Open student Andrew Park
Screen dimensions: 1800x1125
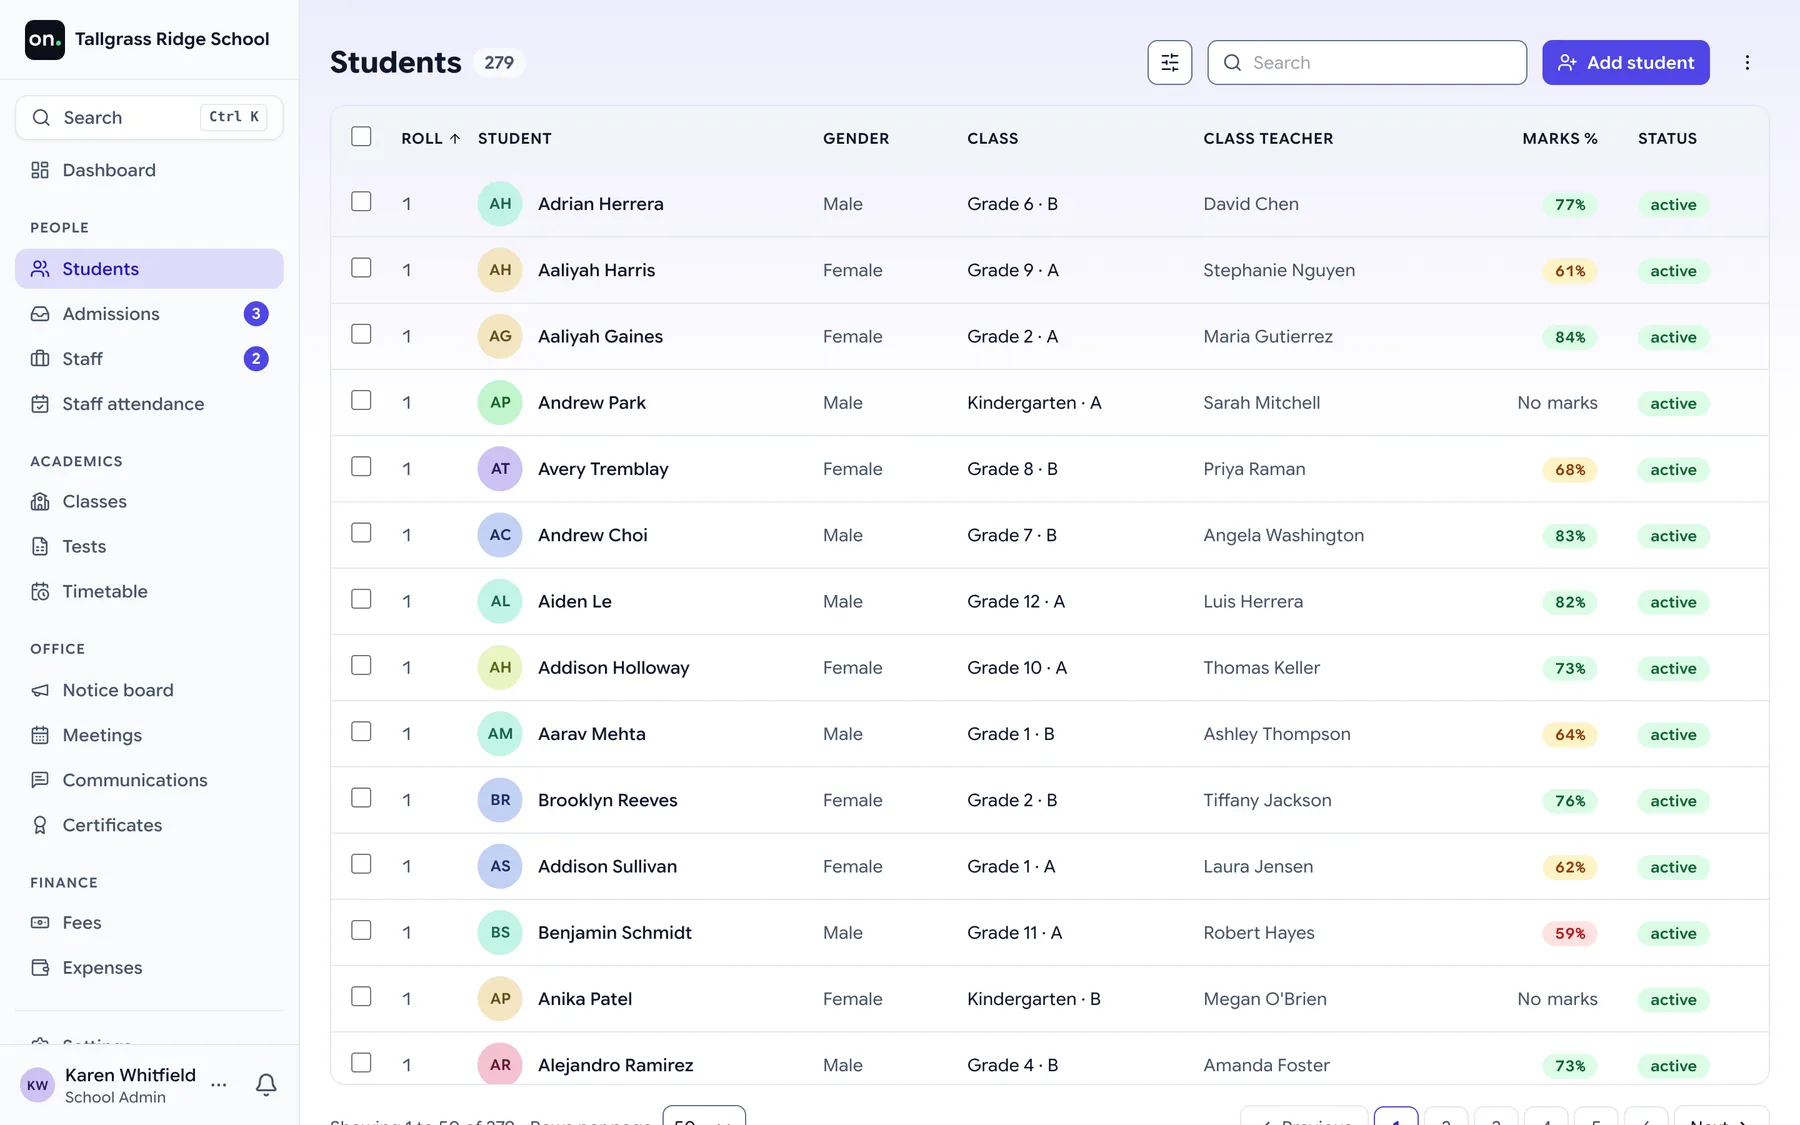pos(592,403)
